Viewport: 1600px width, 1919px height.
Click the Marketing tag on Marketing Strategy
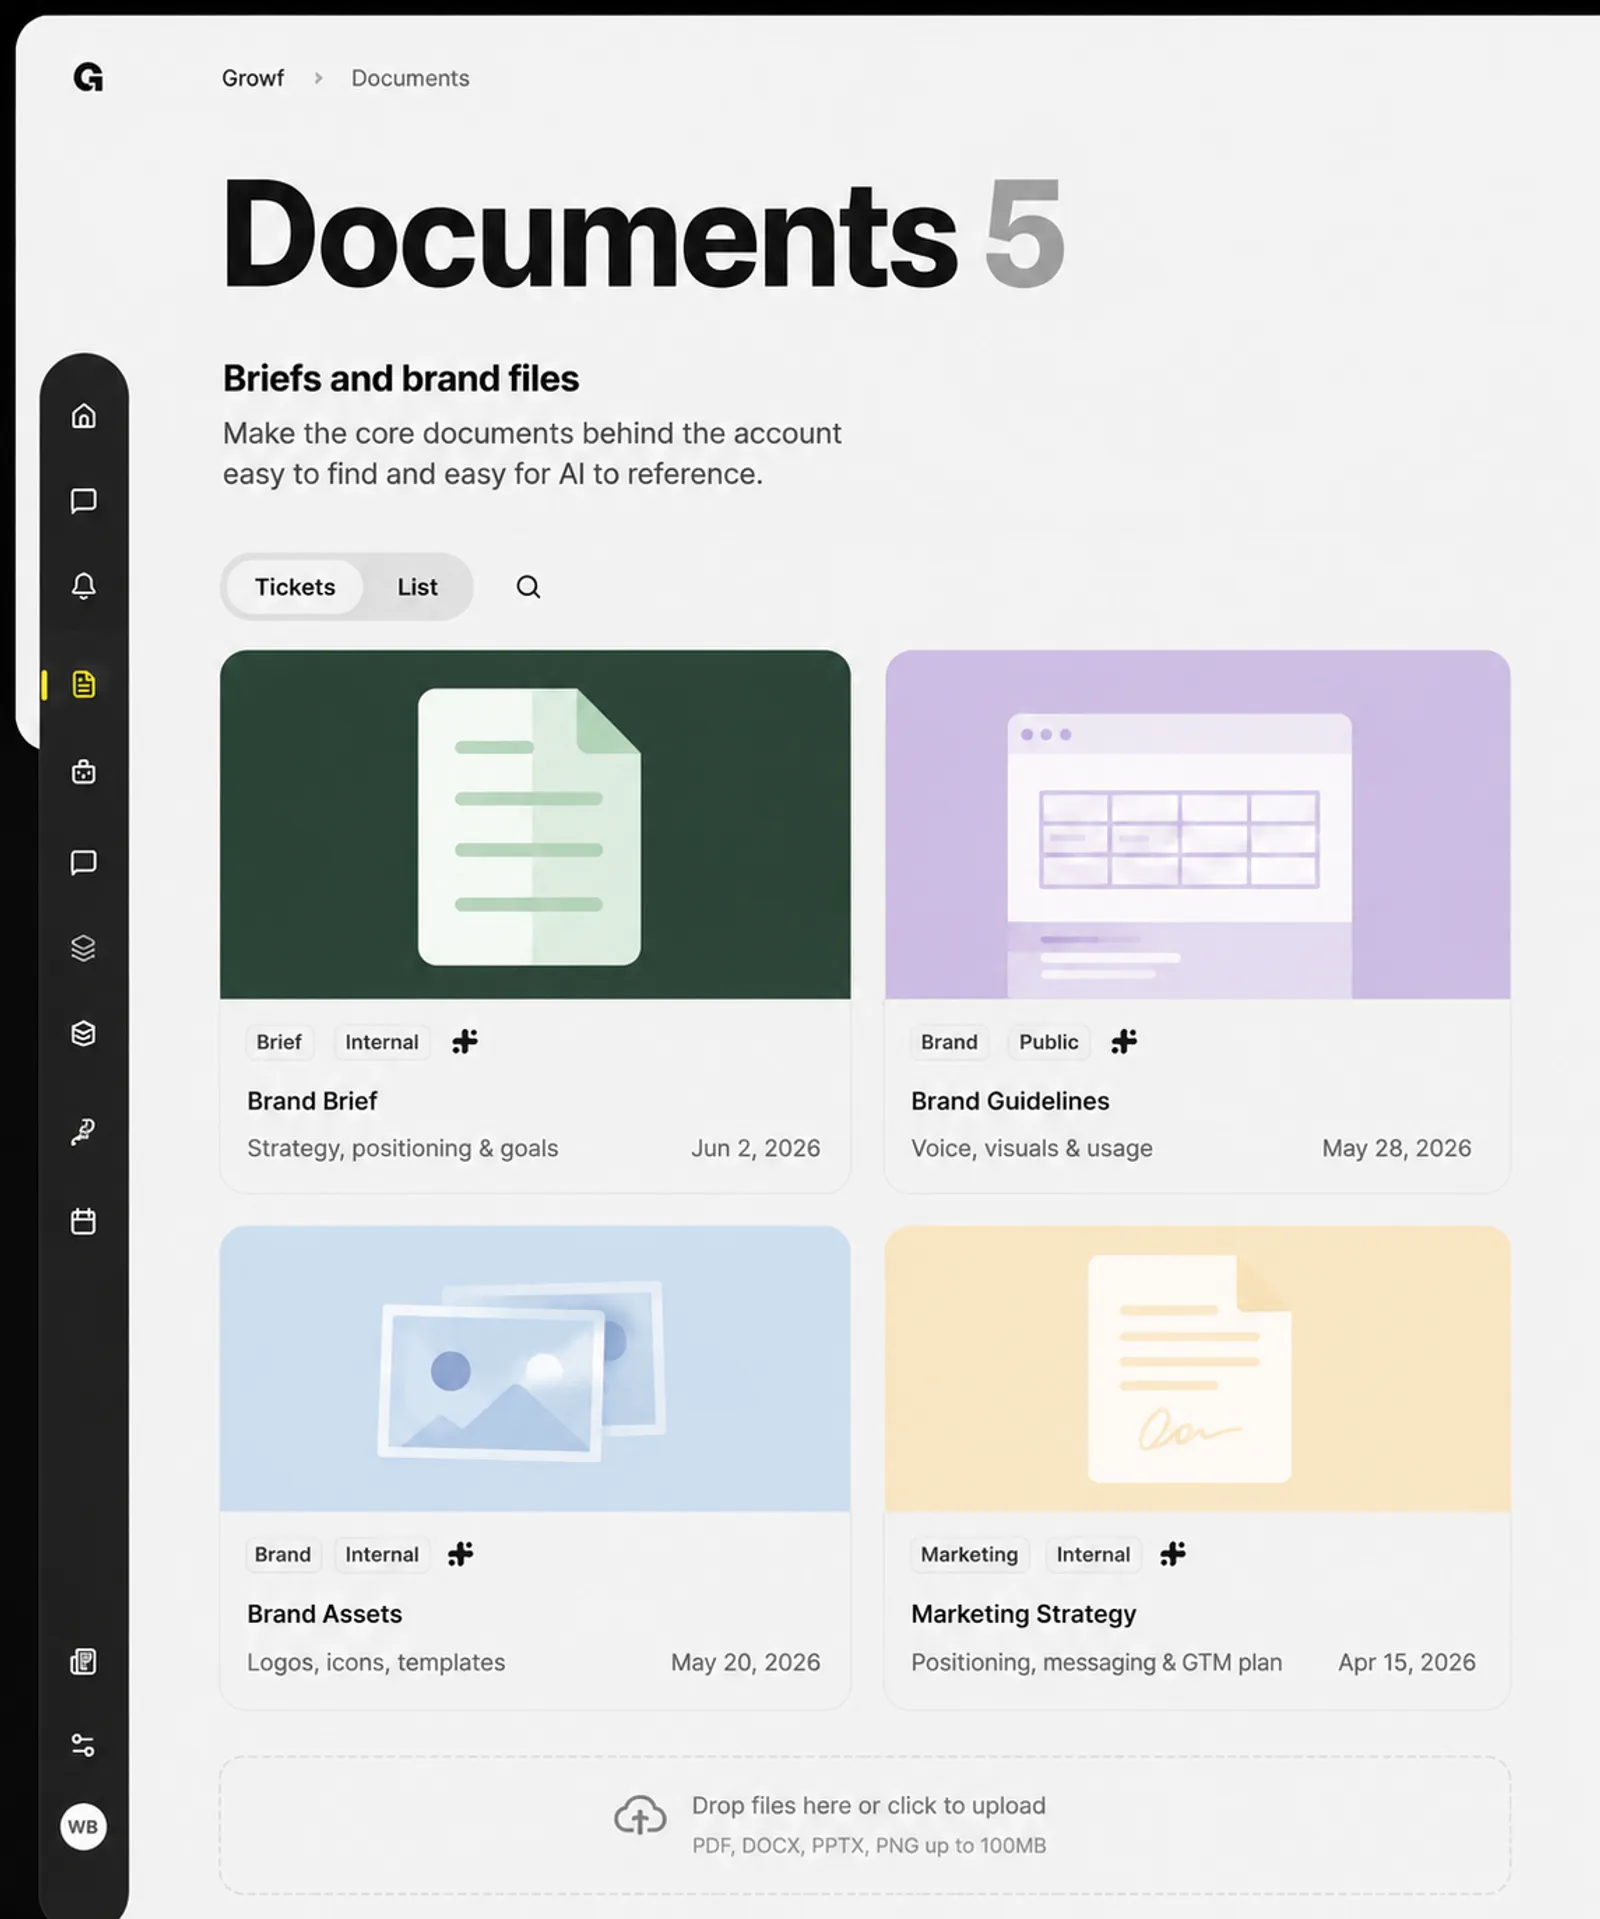click(x=969, y=1554)
